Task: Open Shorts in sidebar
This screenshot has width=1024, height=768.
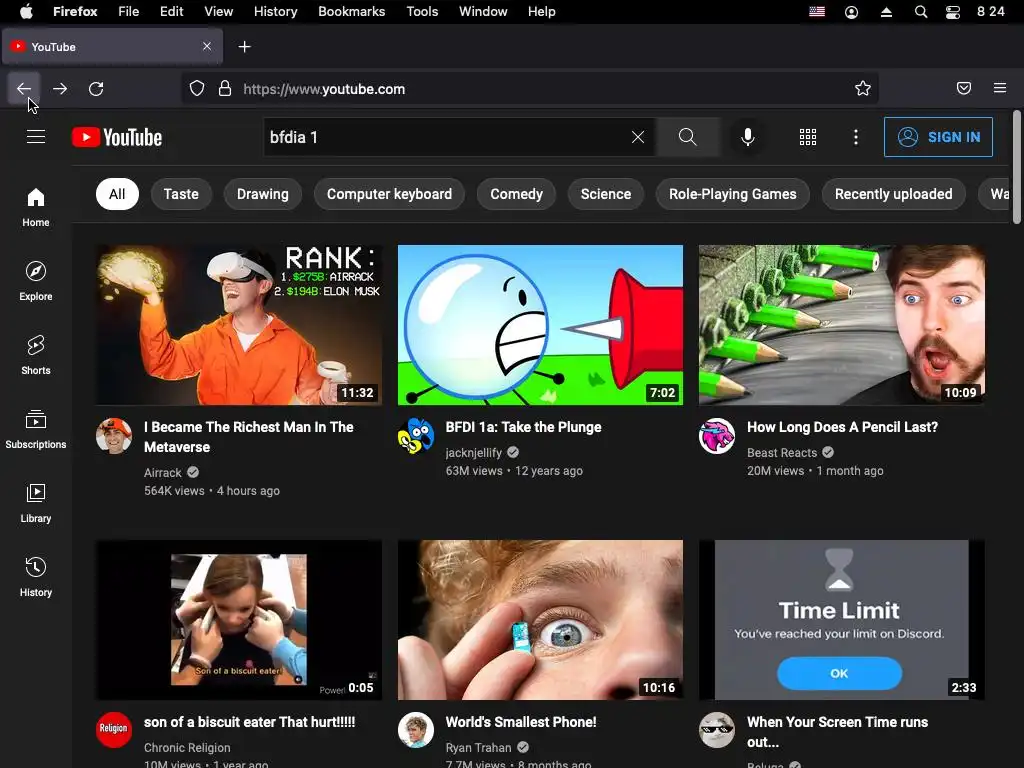Action: pos(36,355)
